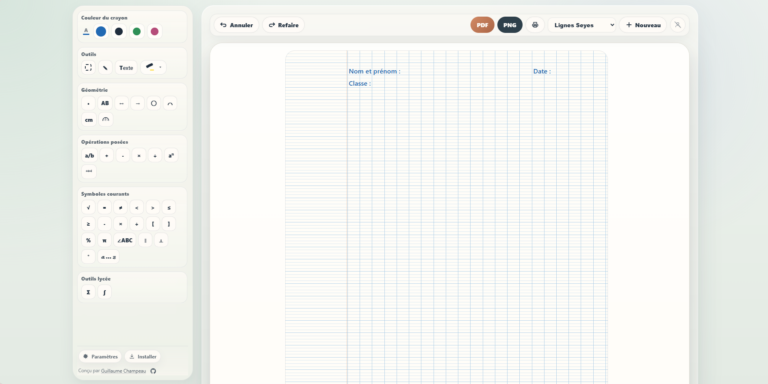
Task: Select the AB segment label tool
Action: coord(105,103)
